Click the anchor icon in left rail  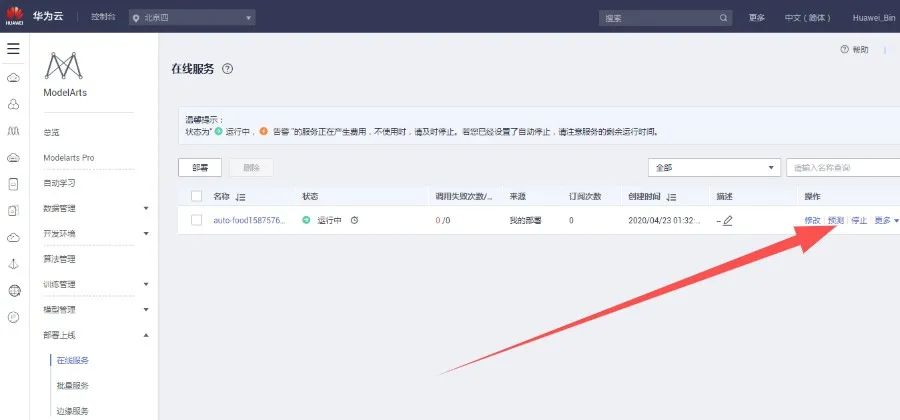tap(14, 264)
